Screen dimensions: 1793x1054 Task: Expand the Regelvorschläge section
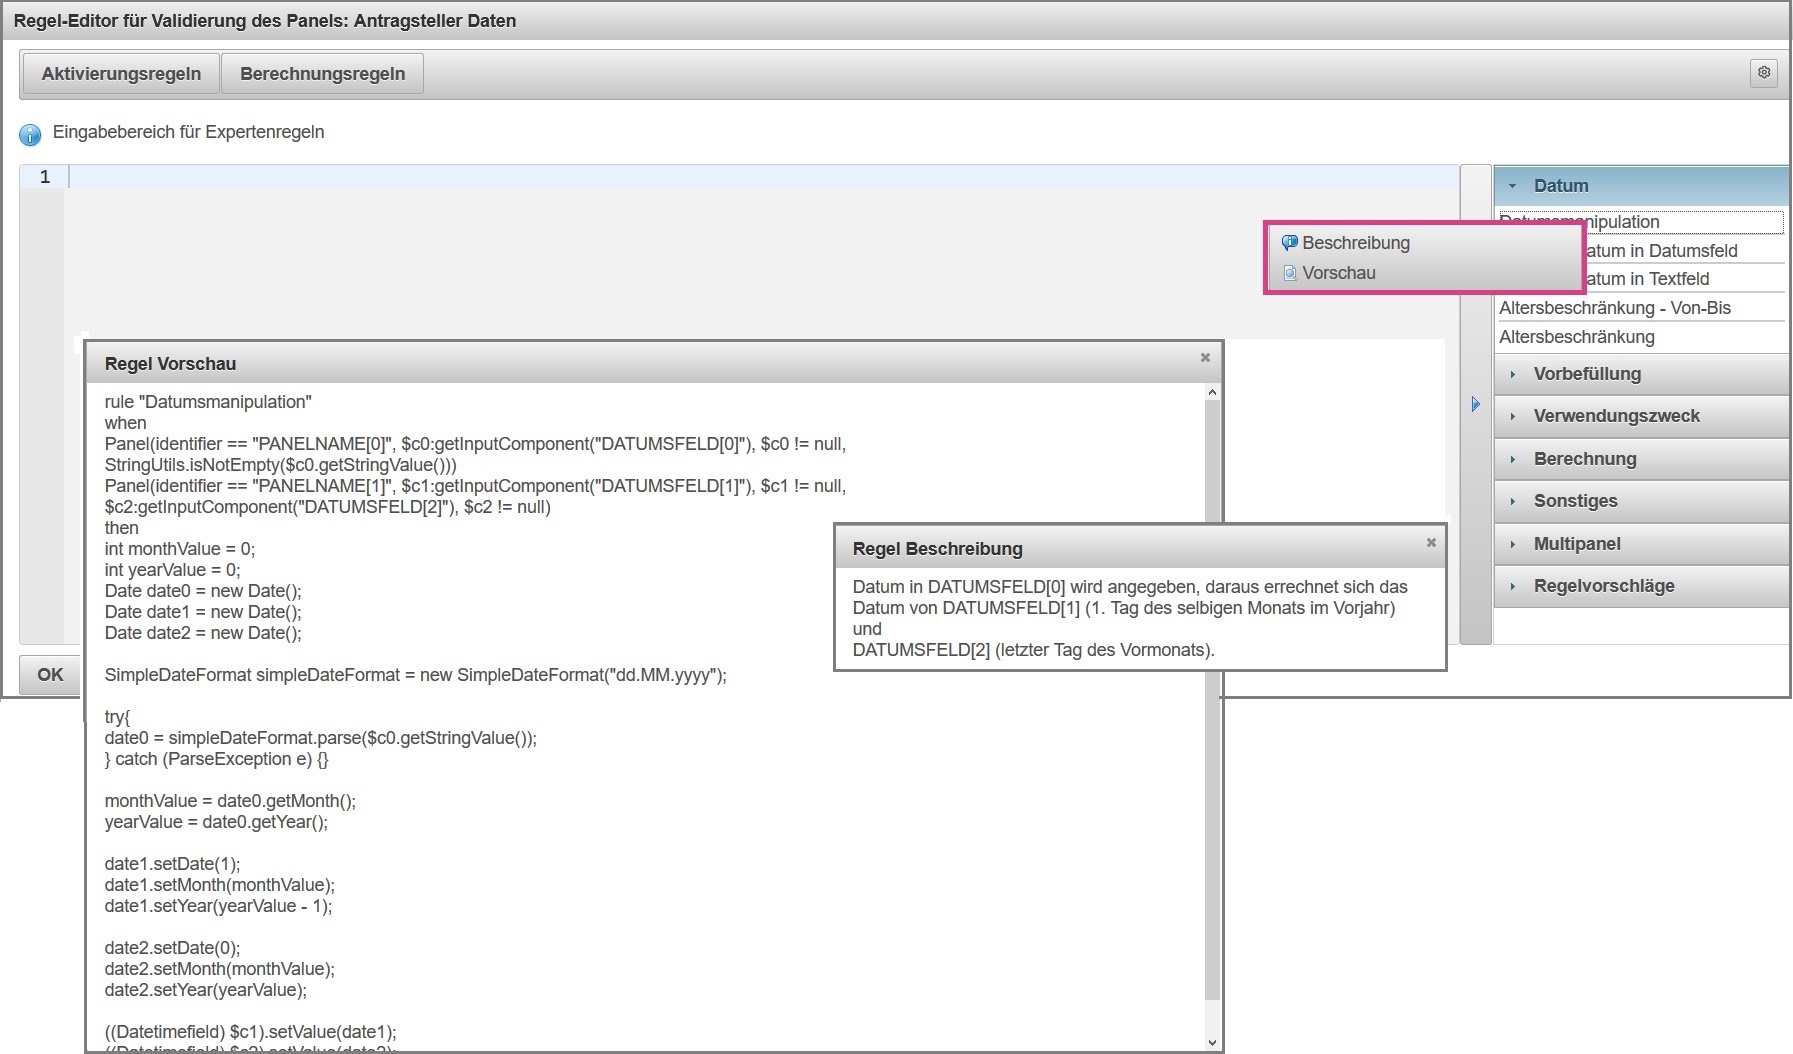click(x=1604, y=586)
